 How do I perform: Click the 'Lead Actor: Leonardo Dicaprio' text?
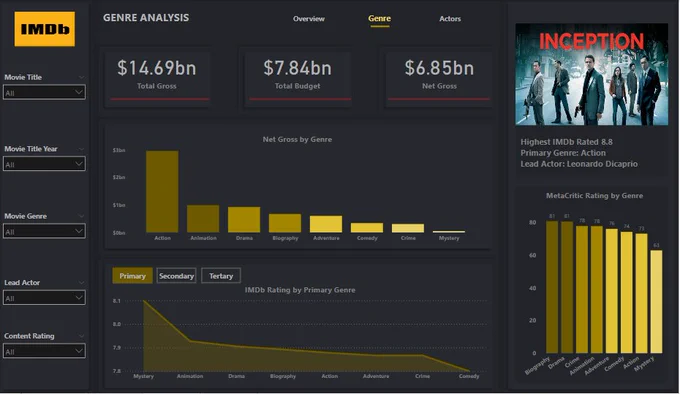pyautogui.click(x=579, y=164)
